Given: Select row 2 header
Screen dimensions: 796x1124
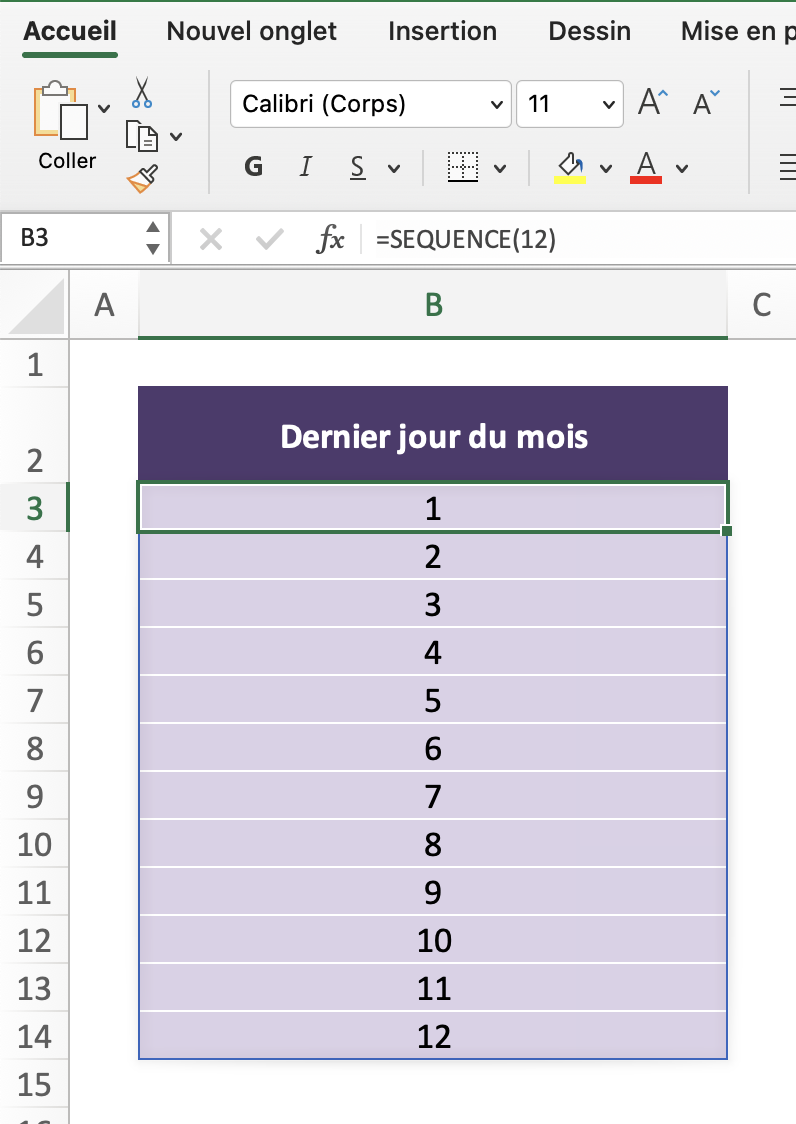Looking at the screenshot, I should click(x=34, y=434).
